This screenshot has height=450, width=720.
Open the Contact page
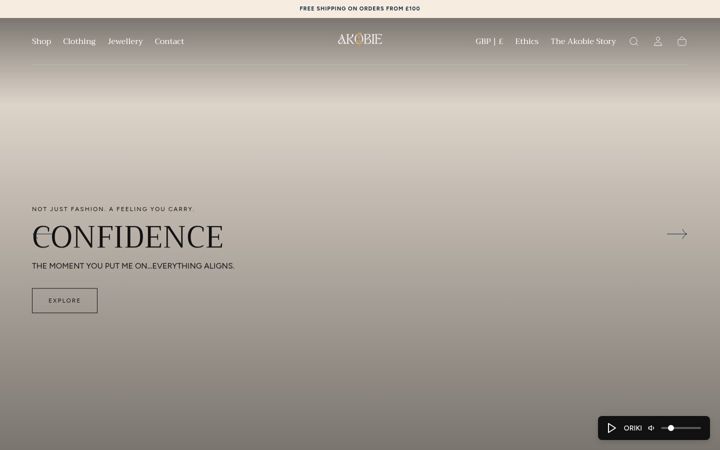(169, 41)
